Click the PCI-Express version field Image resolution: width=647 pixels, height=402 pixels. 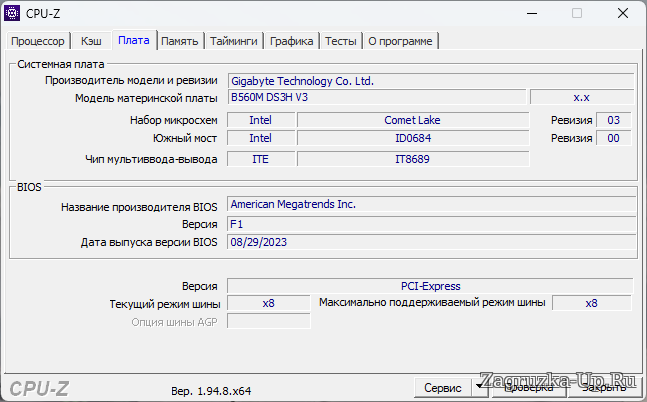pyautogui.click(x=430, y=286)
